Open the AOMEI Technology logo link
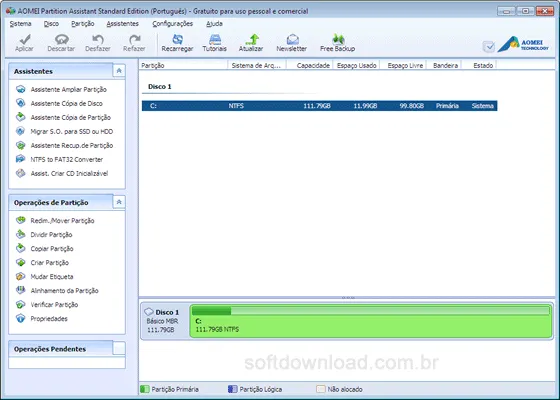Screen dimensions: 560x400 point(524,44)
